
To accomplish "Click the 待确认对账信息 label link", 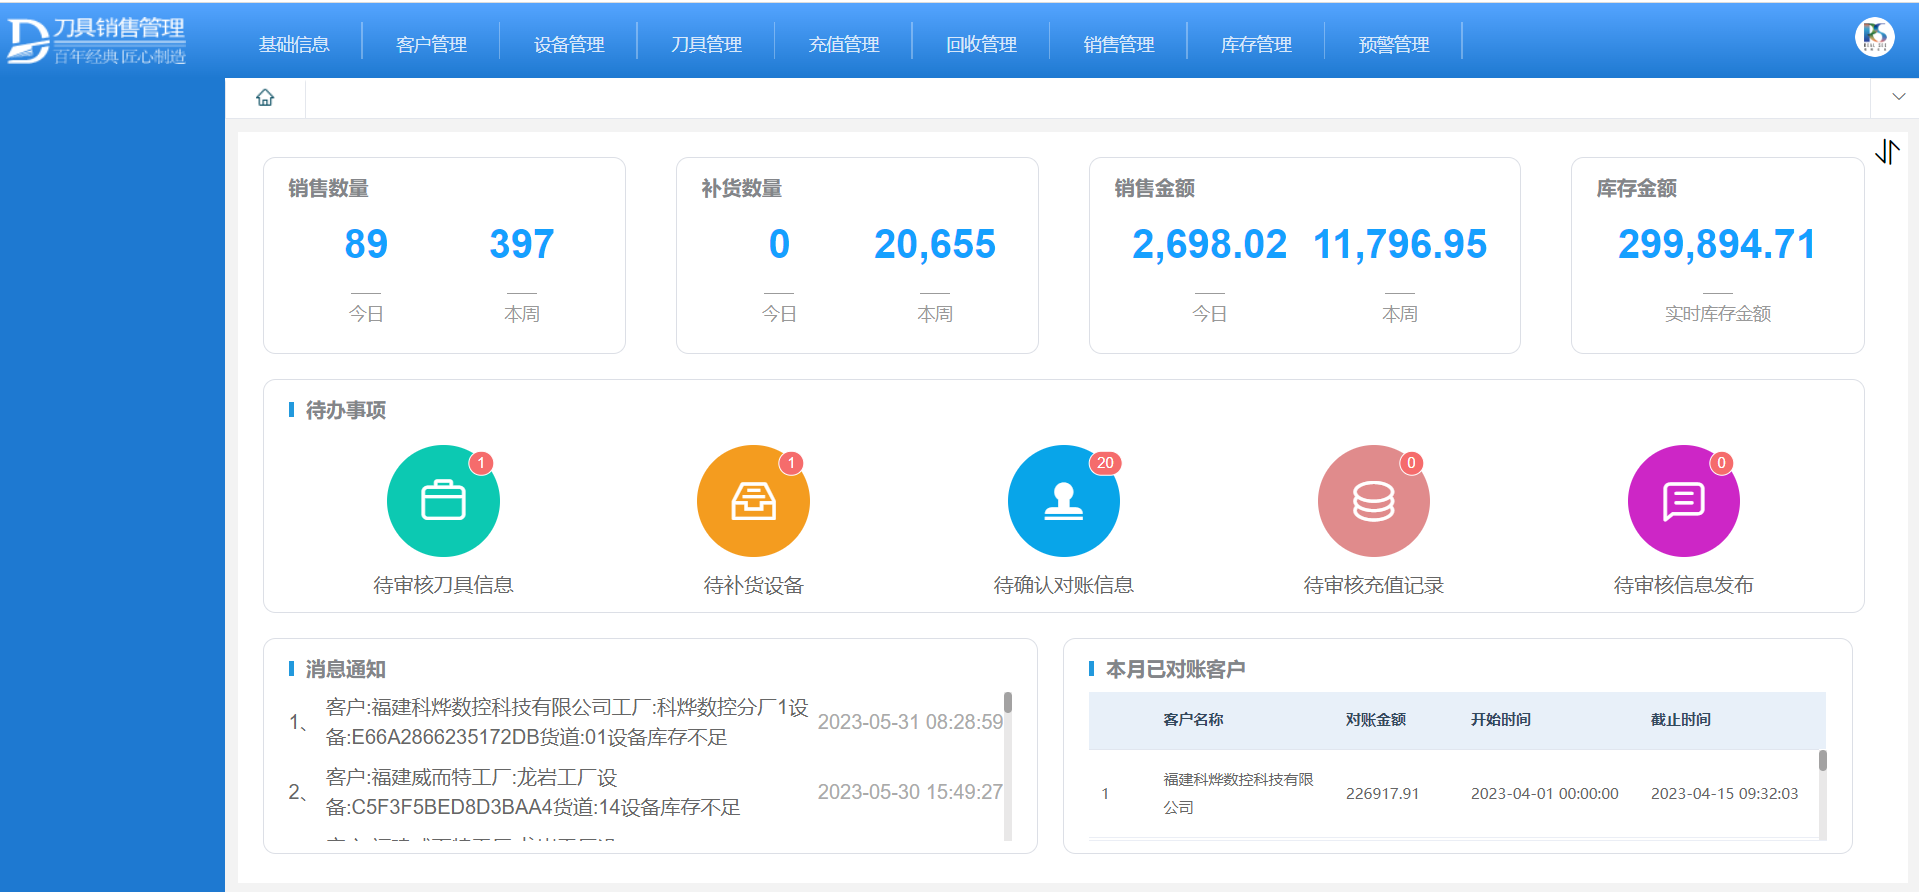I will tap(1063, 586).
